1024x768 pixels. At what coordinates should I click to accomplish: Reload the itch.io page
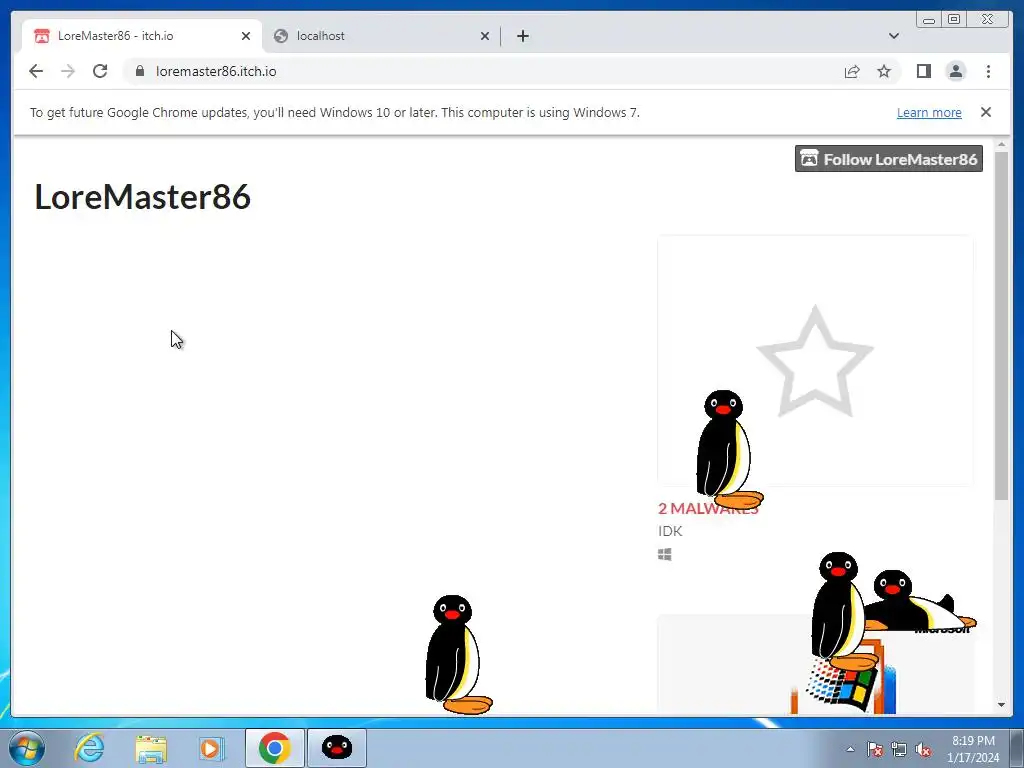coord(100,71)
